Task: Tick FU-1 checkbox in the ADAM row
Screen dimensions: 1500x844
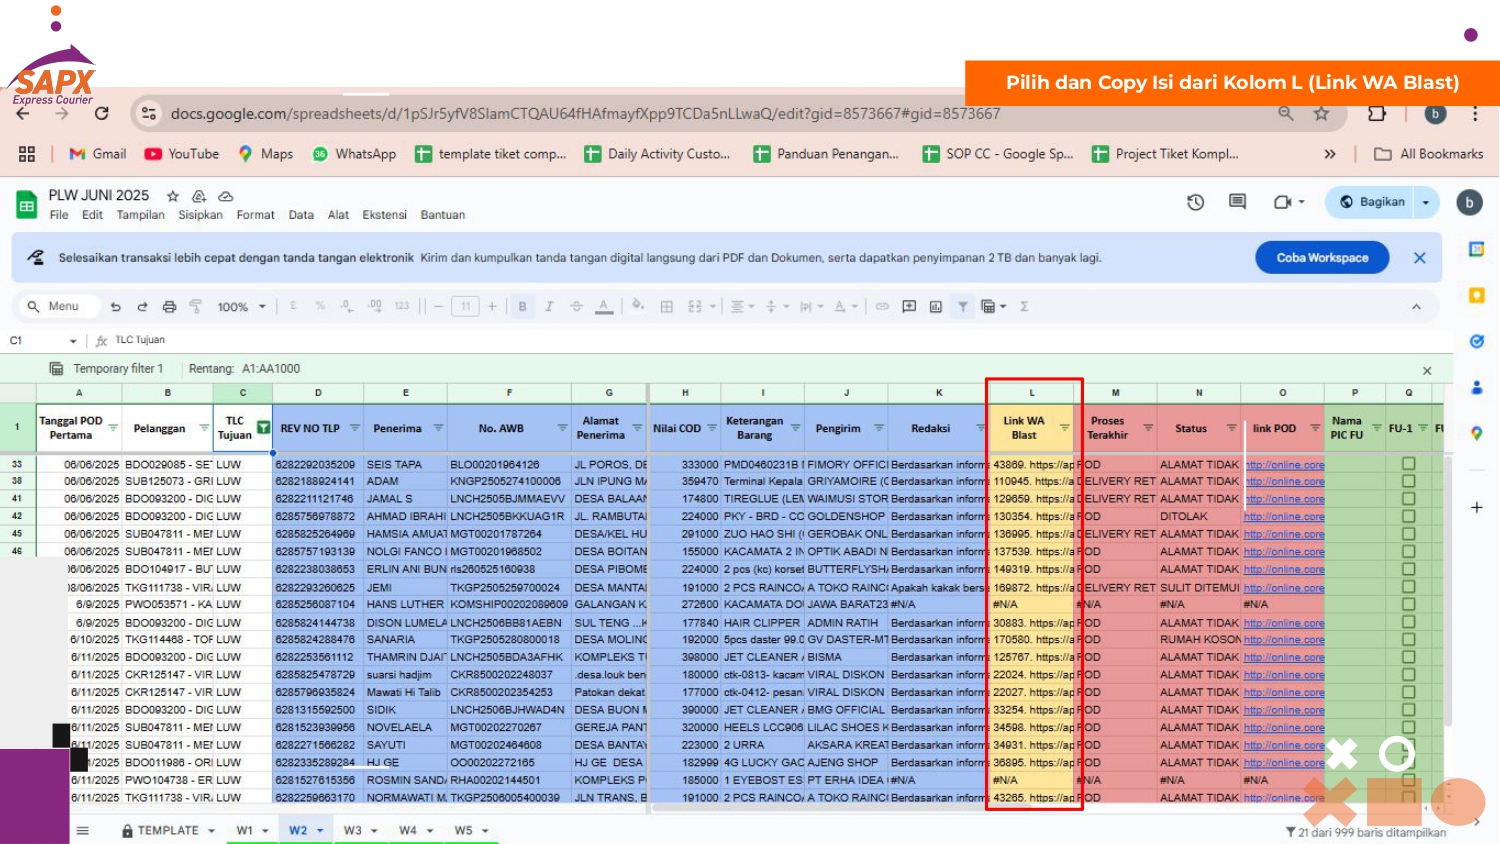Action: (1408, 481)
